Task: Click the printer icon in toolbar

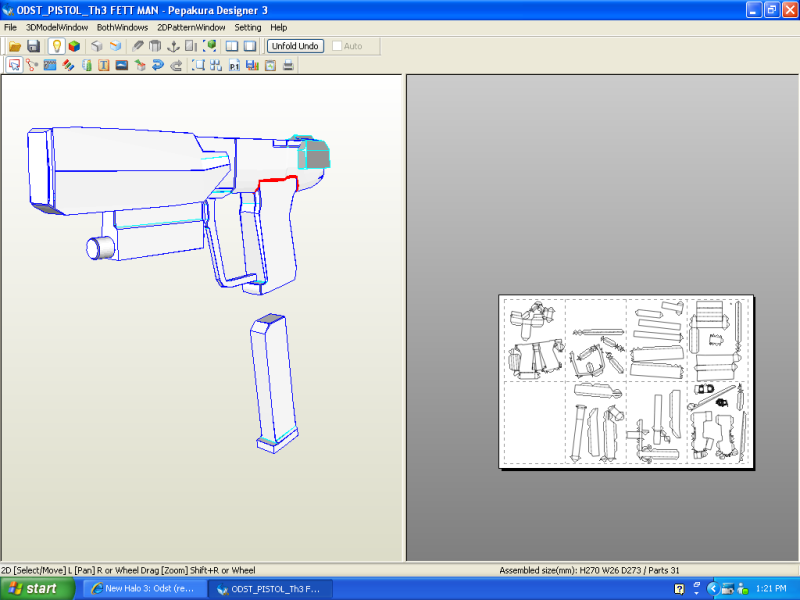Action: point(288,65)
